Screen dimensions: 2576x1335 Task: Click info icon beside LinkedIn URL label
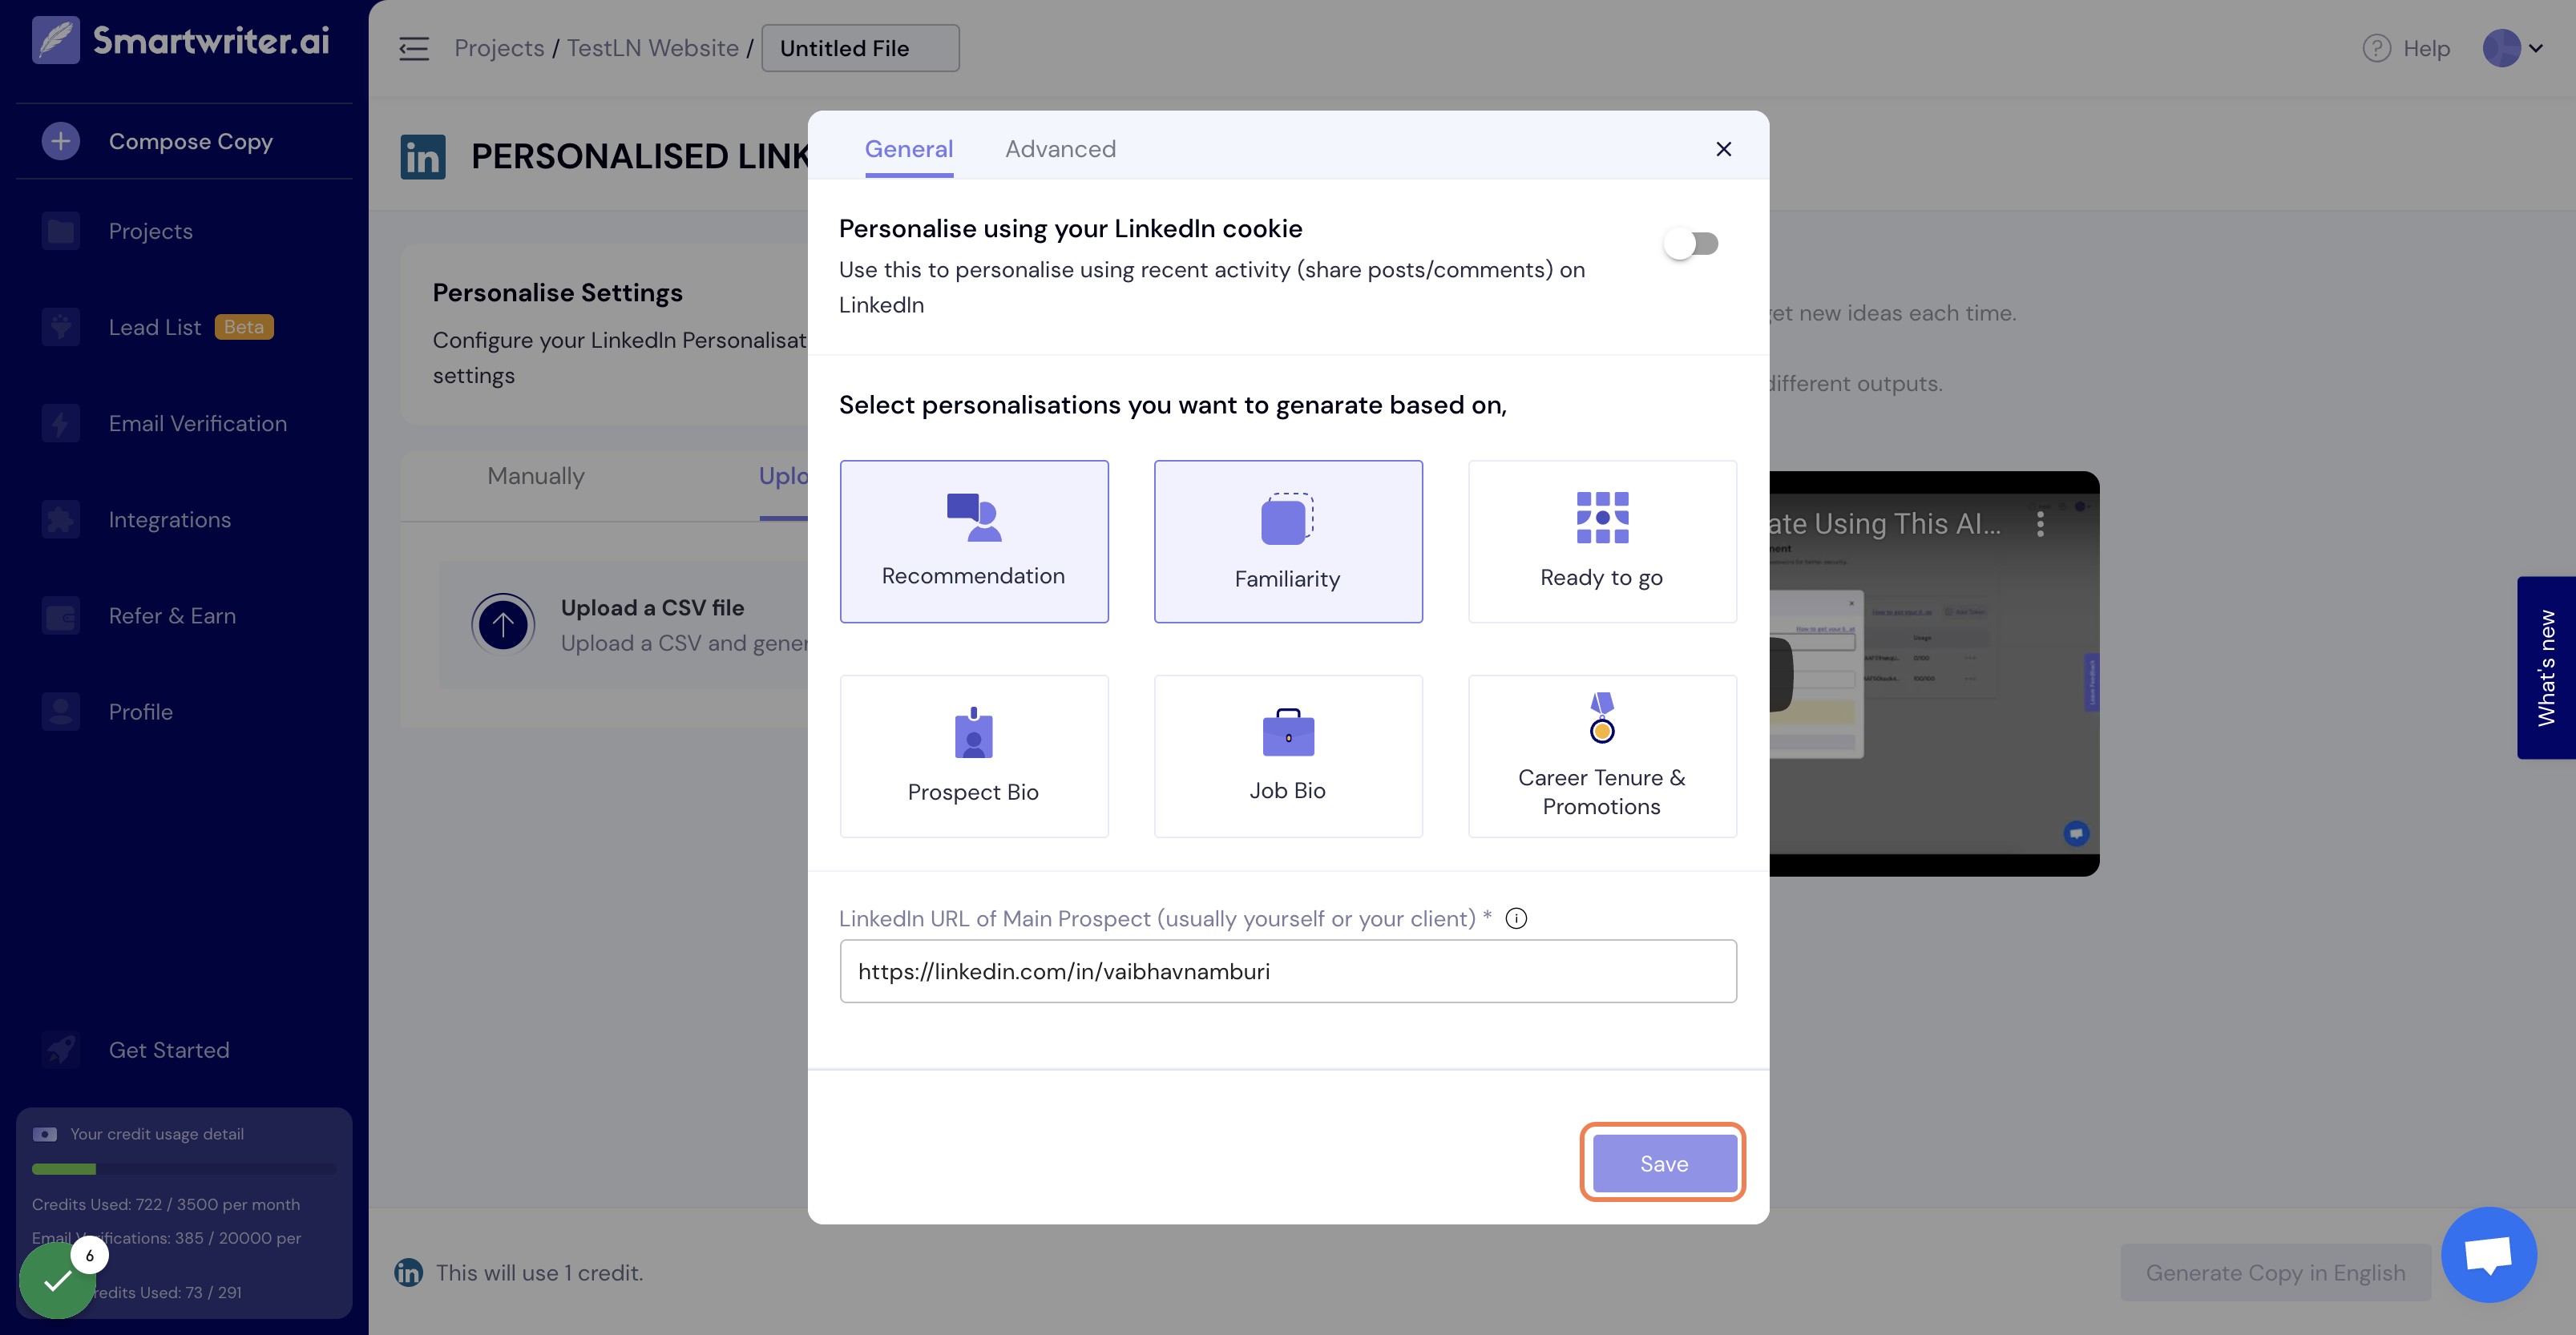pos(1516,918)
